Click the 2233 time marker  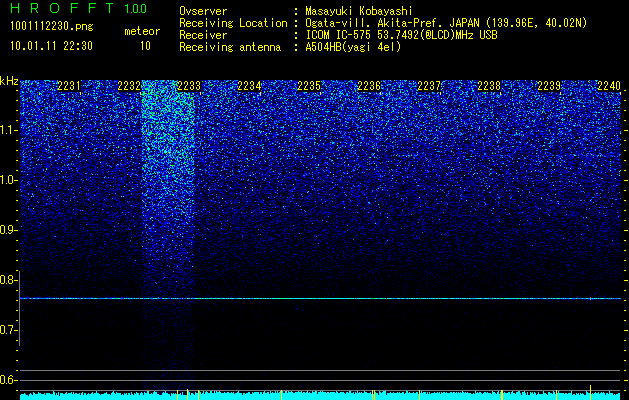(x=189, y=86)
